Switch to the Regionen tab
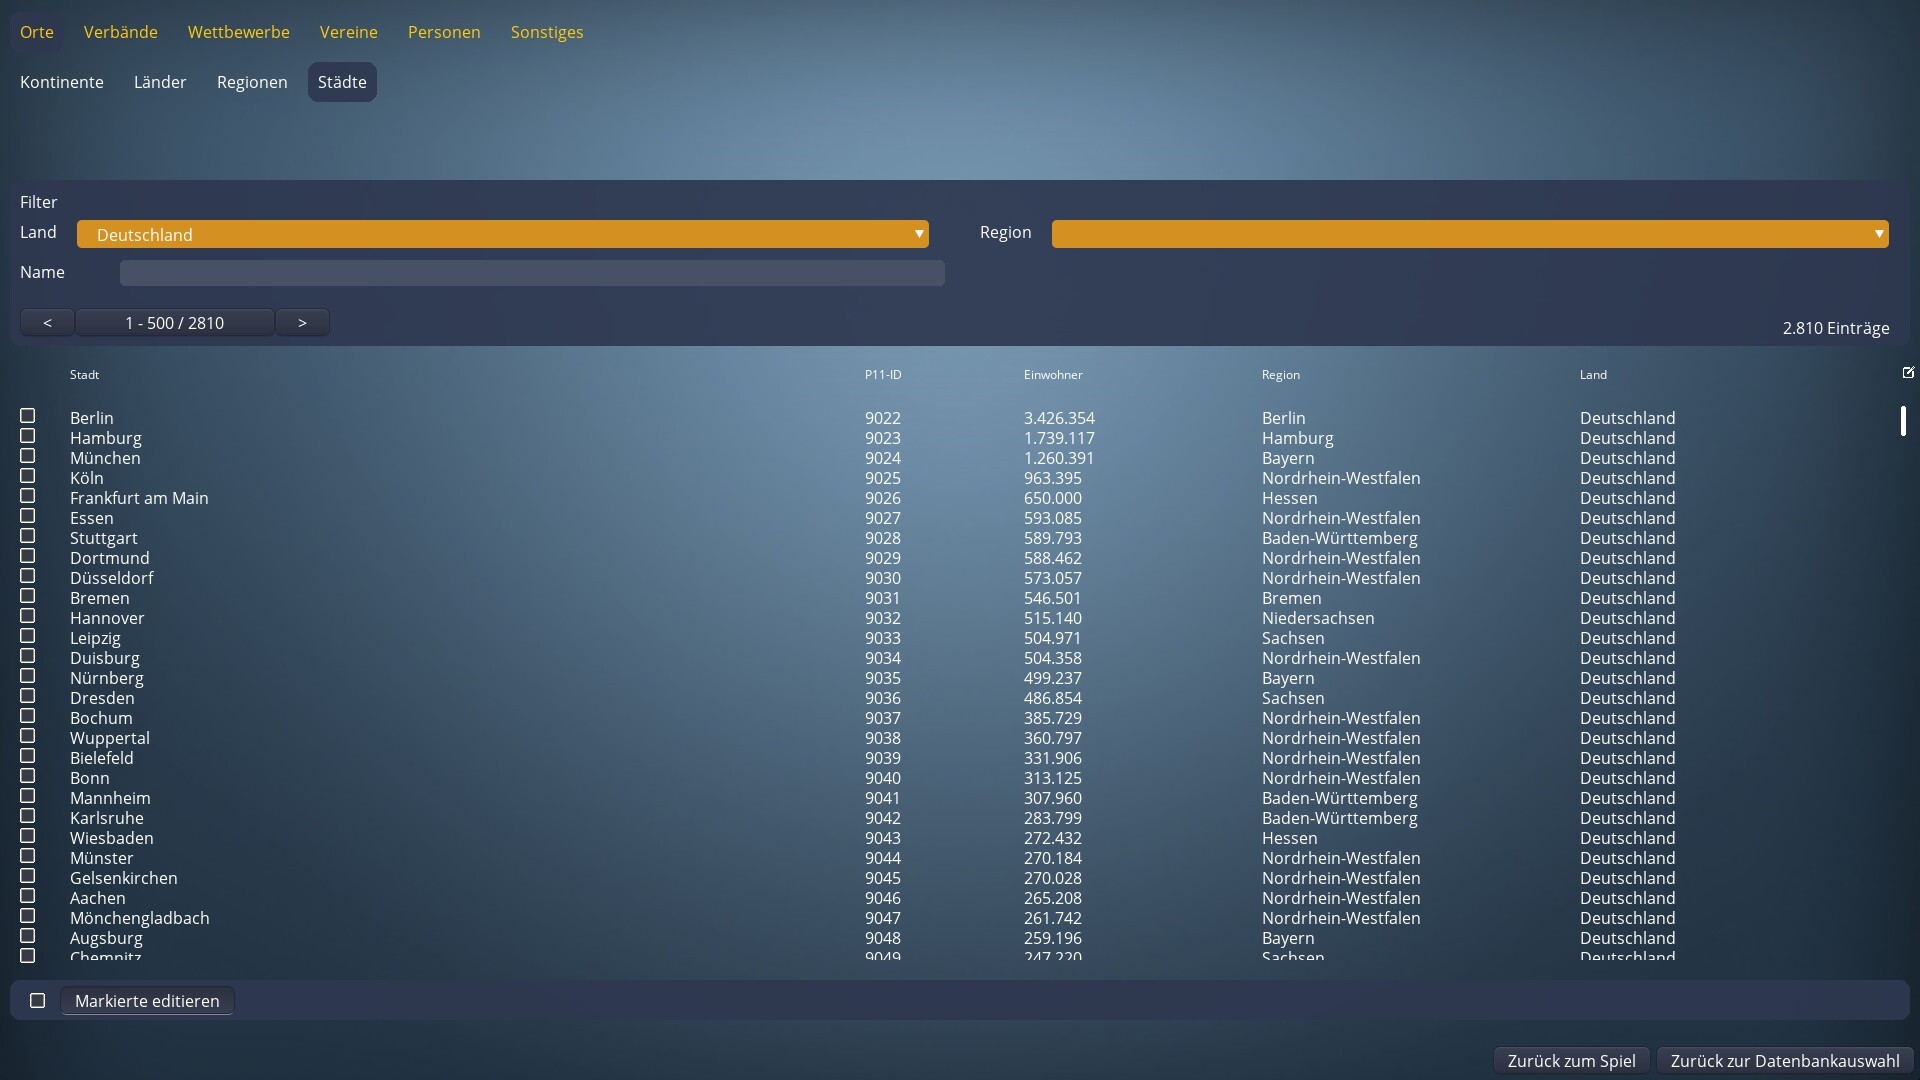1920x1080 pixels. point(252,81)
